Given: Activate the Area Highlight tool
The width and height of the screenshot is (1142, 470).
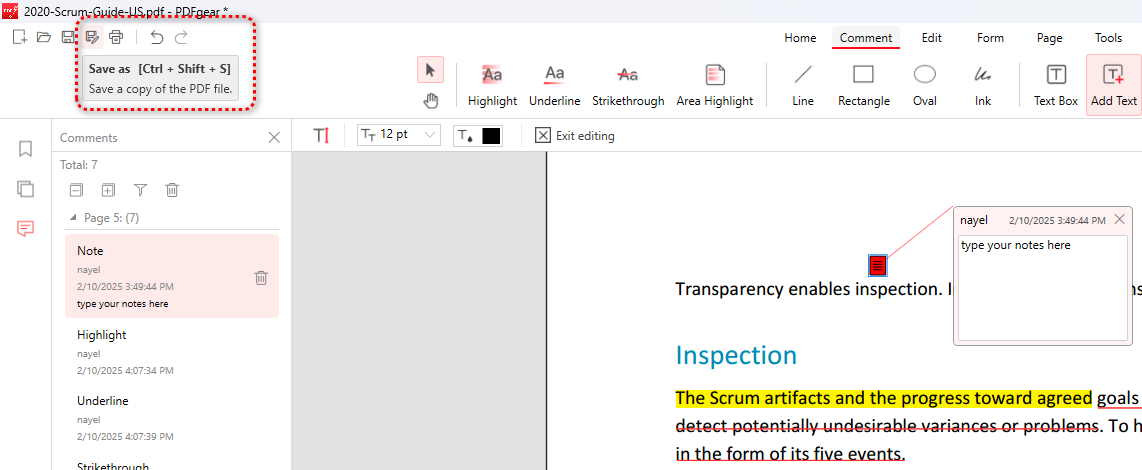Looking at the screenshot, I should [x=714, y=85].
